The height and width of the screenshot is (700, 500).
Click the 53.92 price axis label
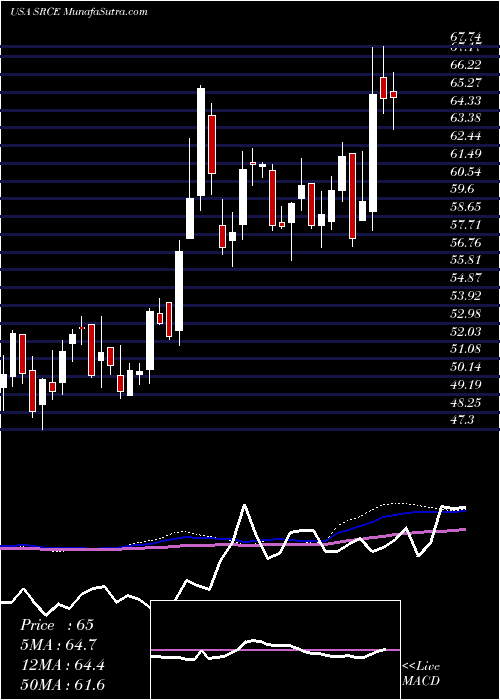[466, 296]
